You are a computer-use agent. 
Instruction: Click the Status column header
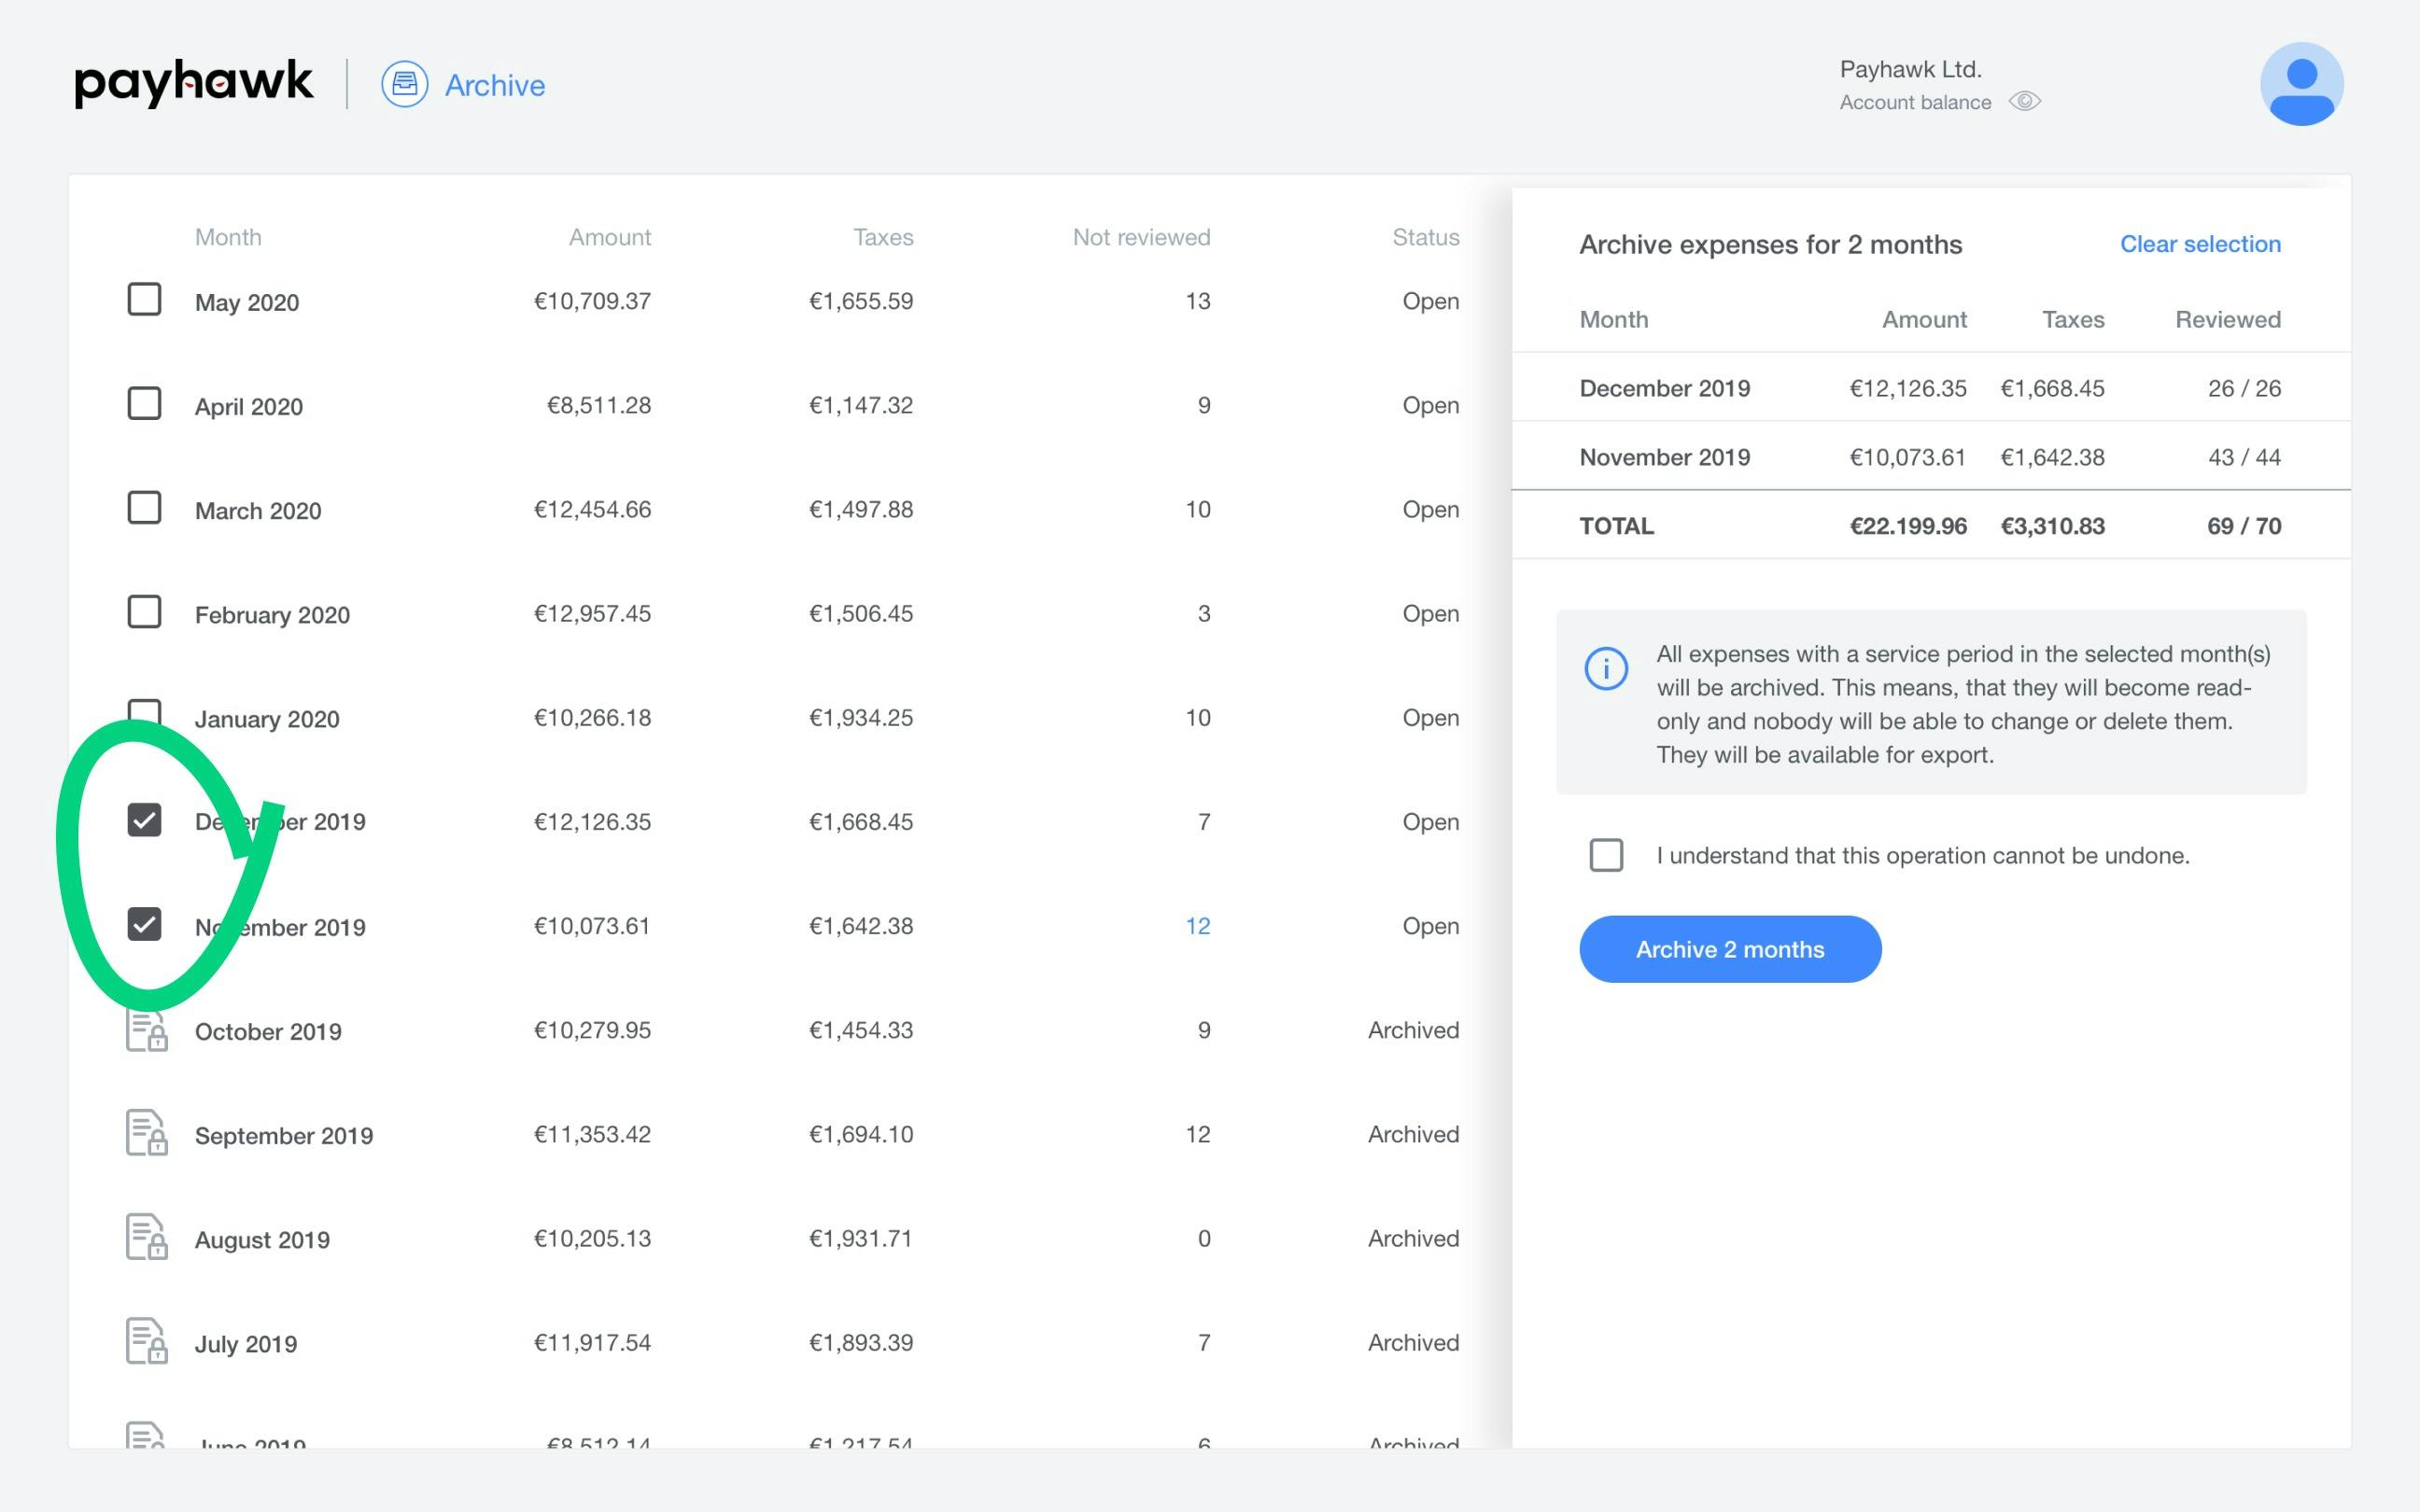(x=1425, y=237)
